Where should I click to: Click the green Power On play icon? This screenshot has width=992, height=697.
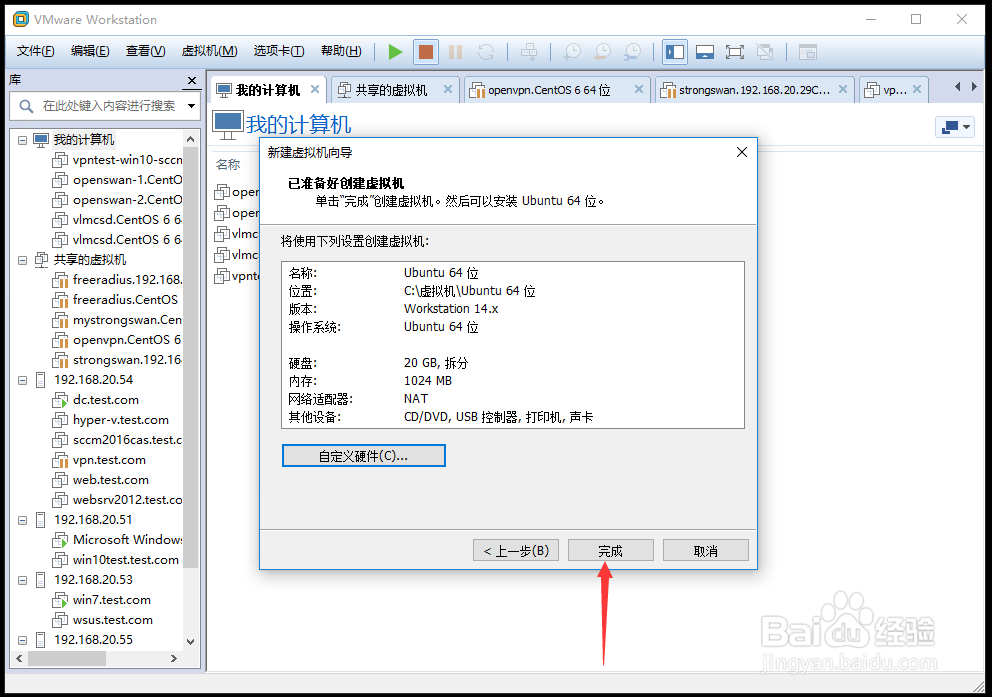coord(395,52)
